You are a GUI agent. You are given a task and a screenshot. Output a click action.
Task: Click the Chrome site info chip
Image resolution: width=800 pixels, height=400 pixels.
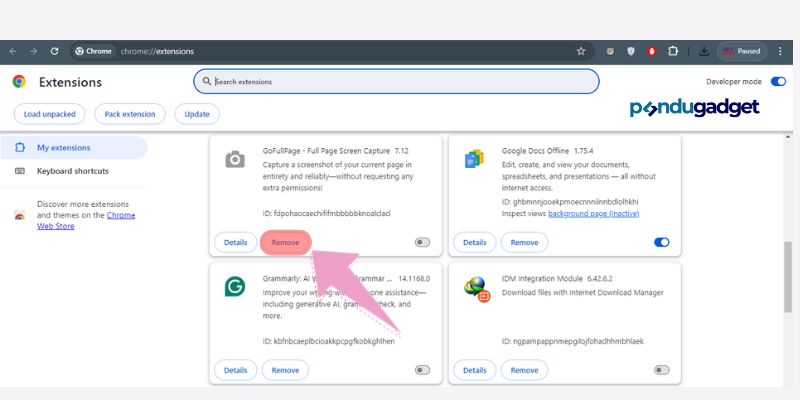[x=93, y=51]
